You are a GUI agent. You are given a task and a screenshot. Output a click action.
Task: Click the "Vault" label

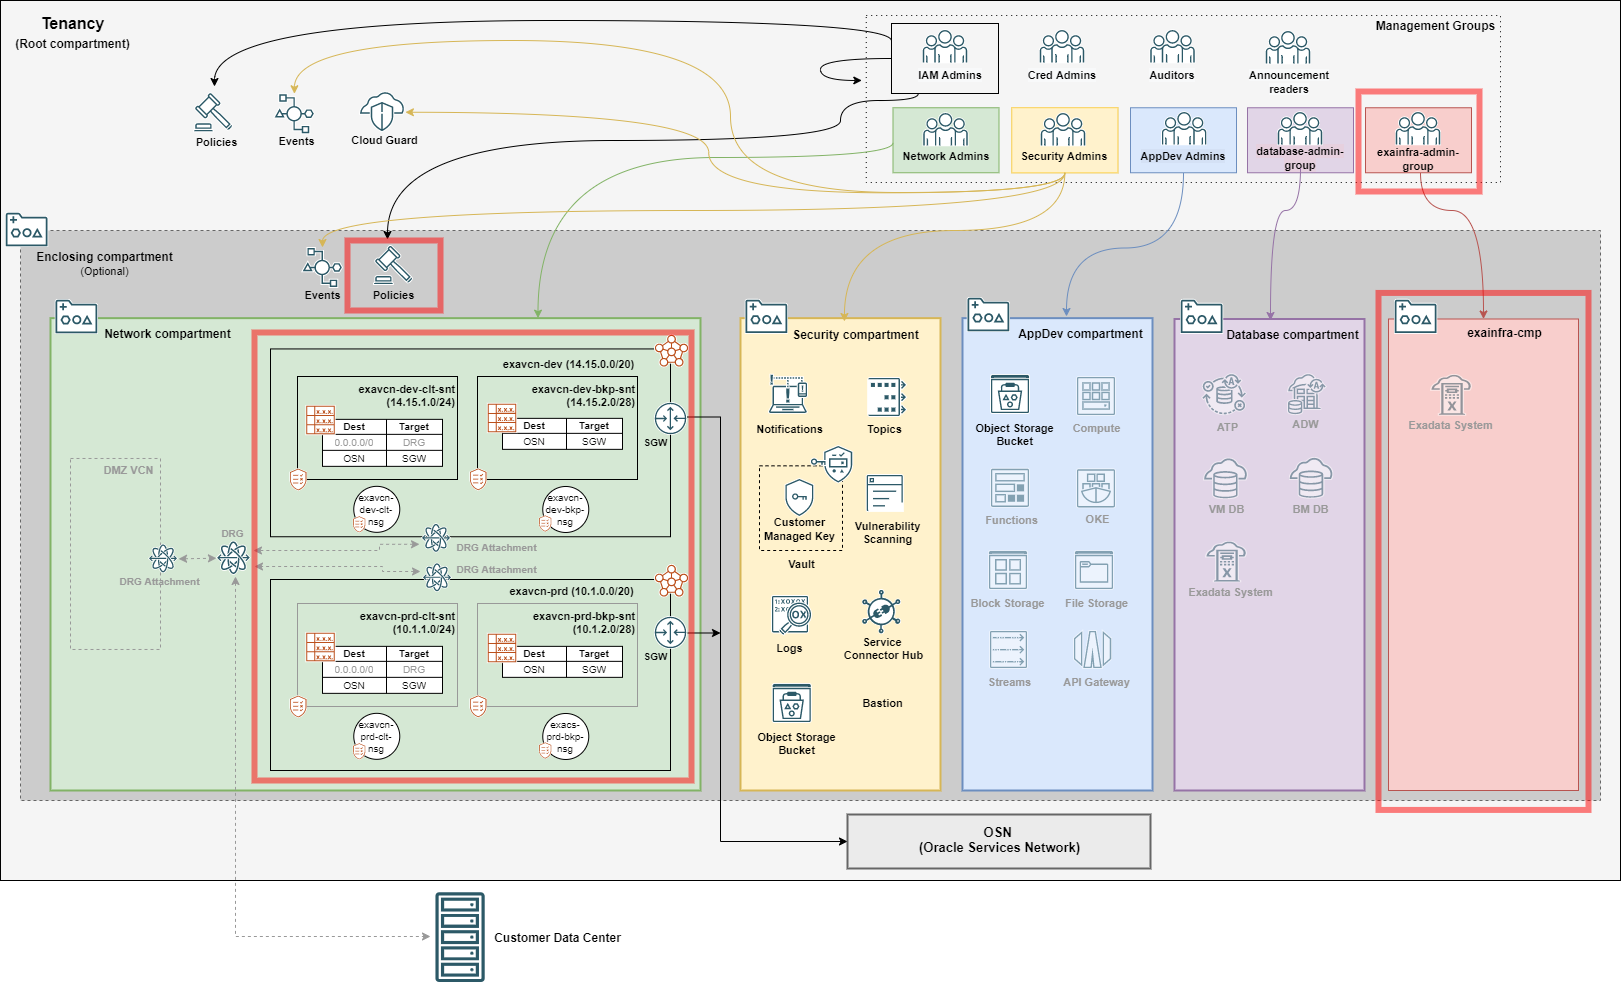801,564
